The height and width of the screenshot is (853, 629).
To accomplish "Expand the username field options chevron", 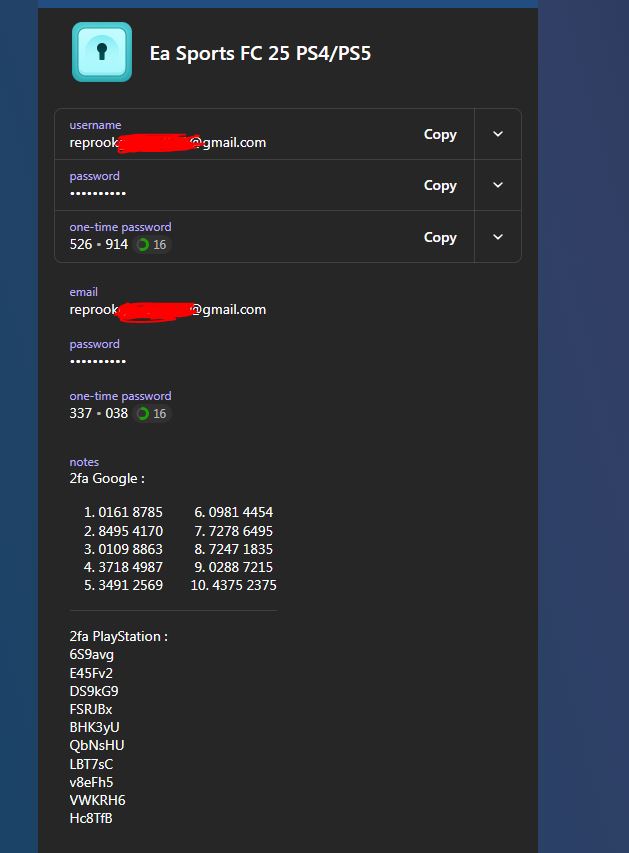I will 498,134.
